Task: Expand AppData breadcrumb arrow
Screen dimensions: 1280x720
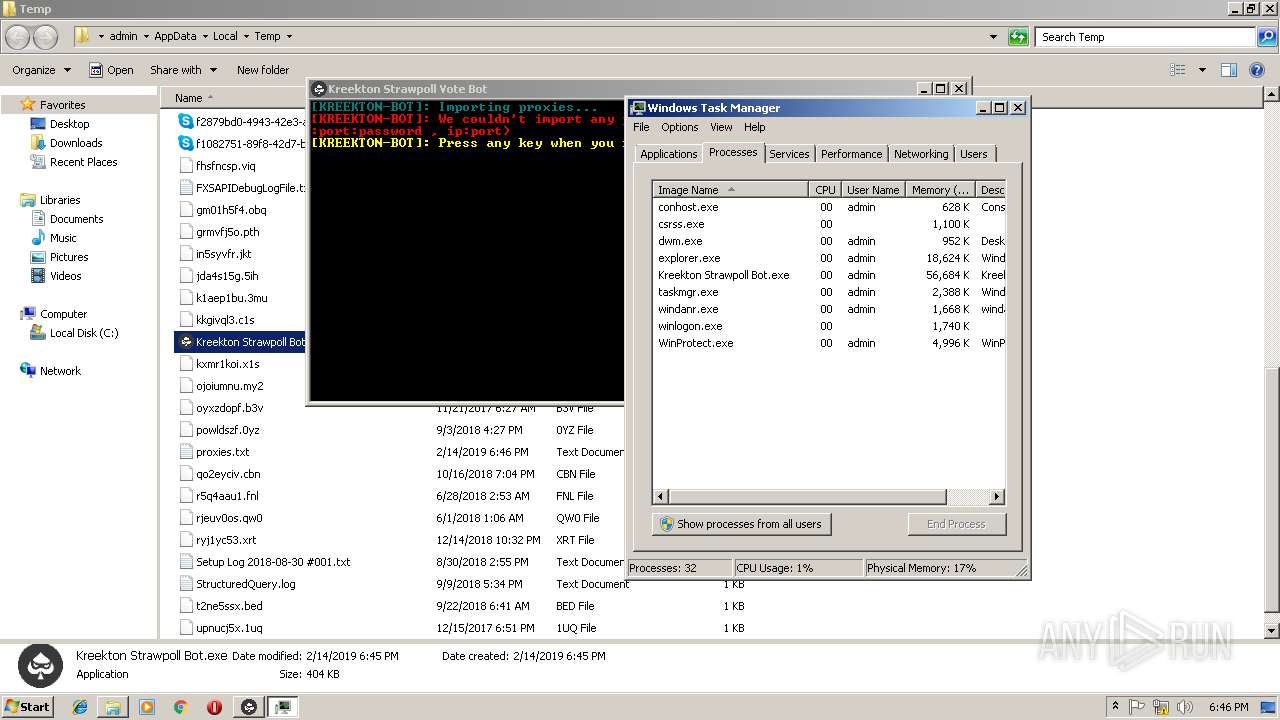Action: 205,37
